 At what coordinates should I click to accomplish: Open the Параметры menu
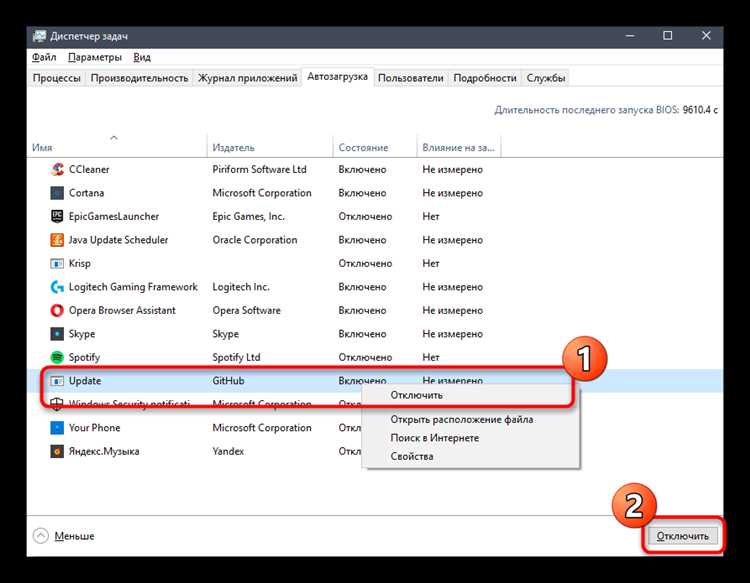pos(95,57)
